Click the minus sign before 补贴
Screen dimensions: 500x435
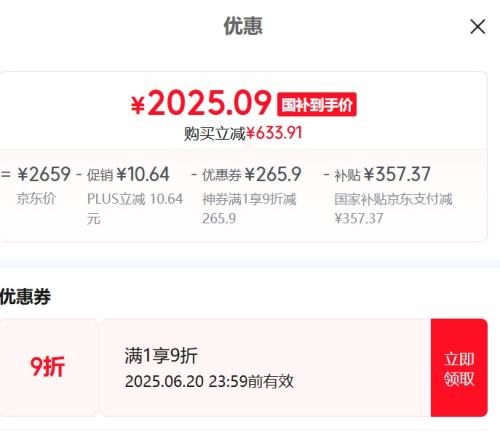click(327, 174)
